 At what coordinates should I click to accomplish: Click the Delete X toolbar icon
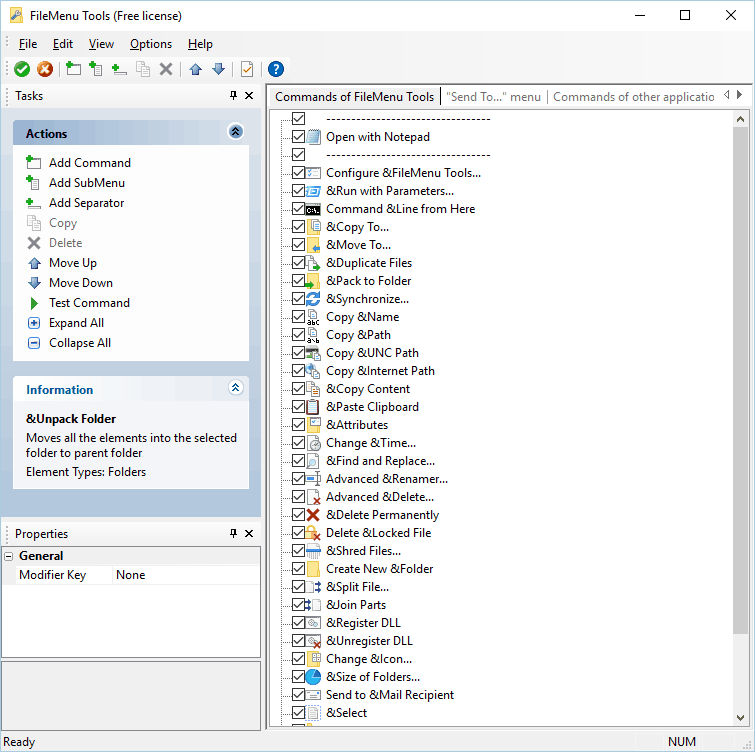(166, 69)
